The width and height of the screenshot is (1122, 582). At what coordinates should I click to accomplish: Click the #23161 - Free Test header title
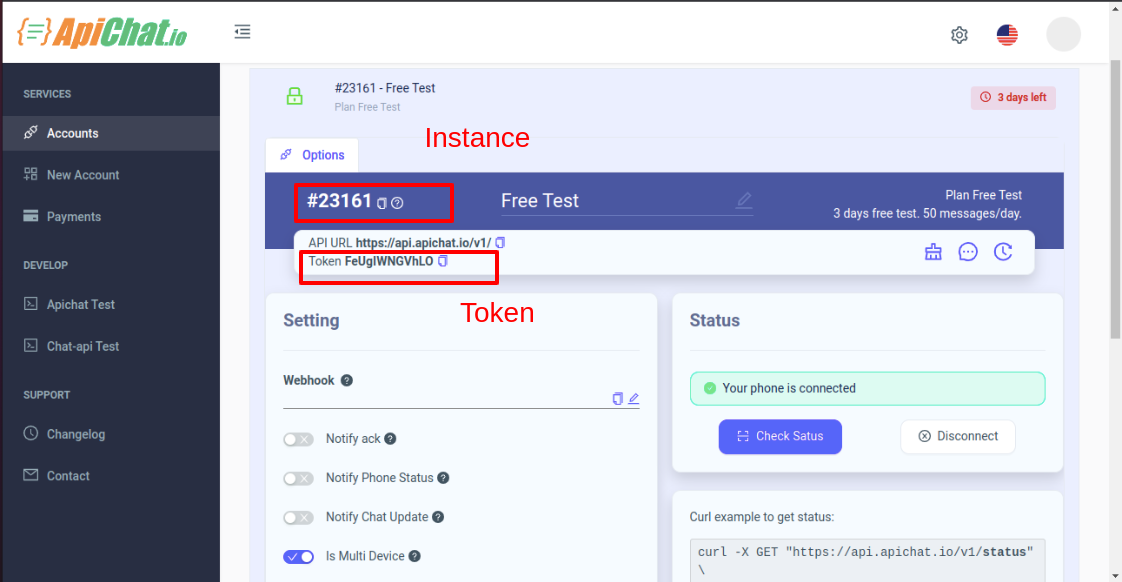[385, 88]
